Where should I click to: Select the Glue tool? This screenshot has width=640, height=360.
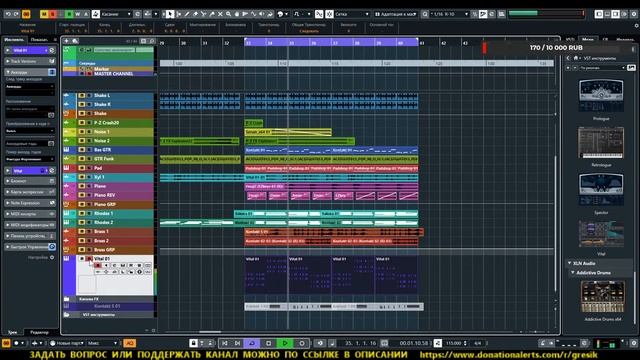tap(211, 14)
